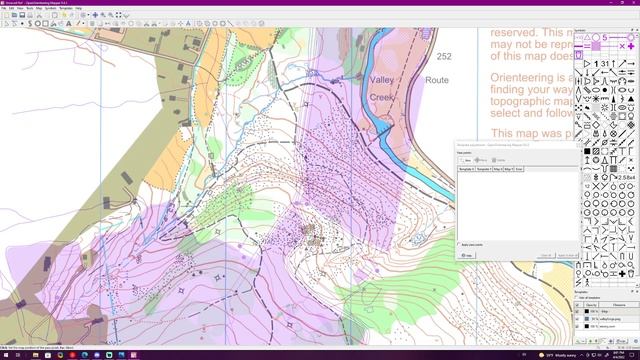Open File Explorer from the taskbar
The height and width of the screenshot is (360, 640).
36,355
